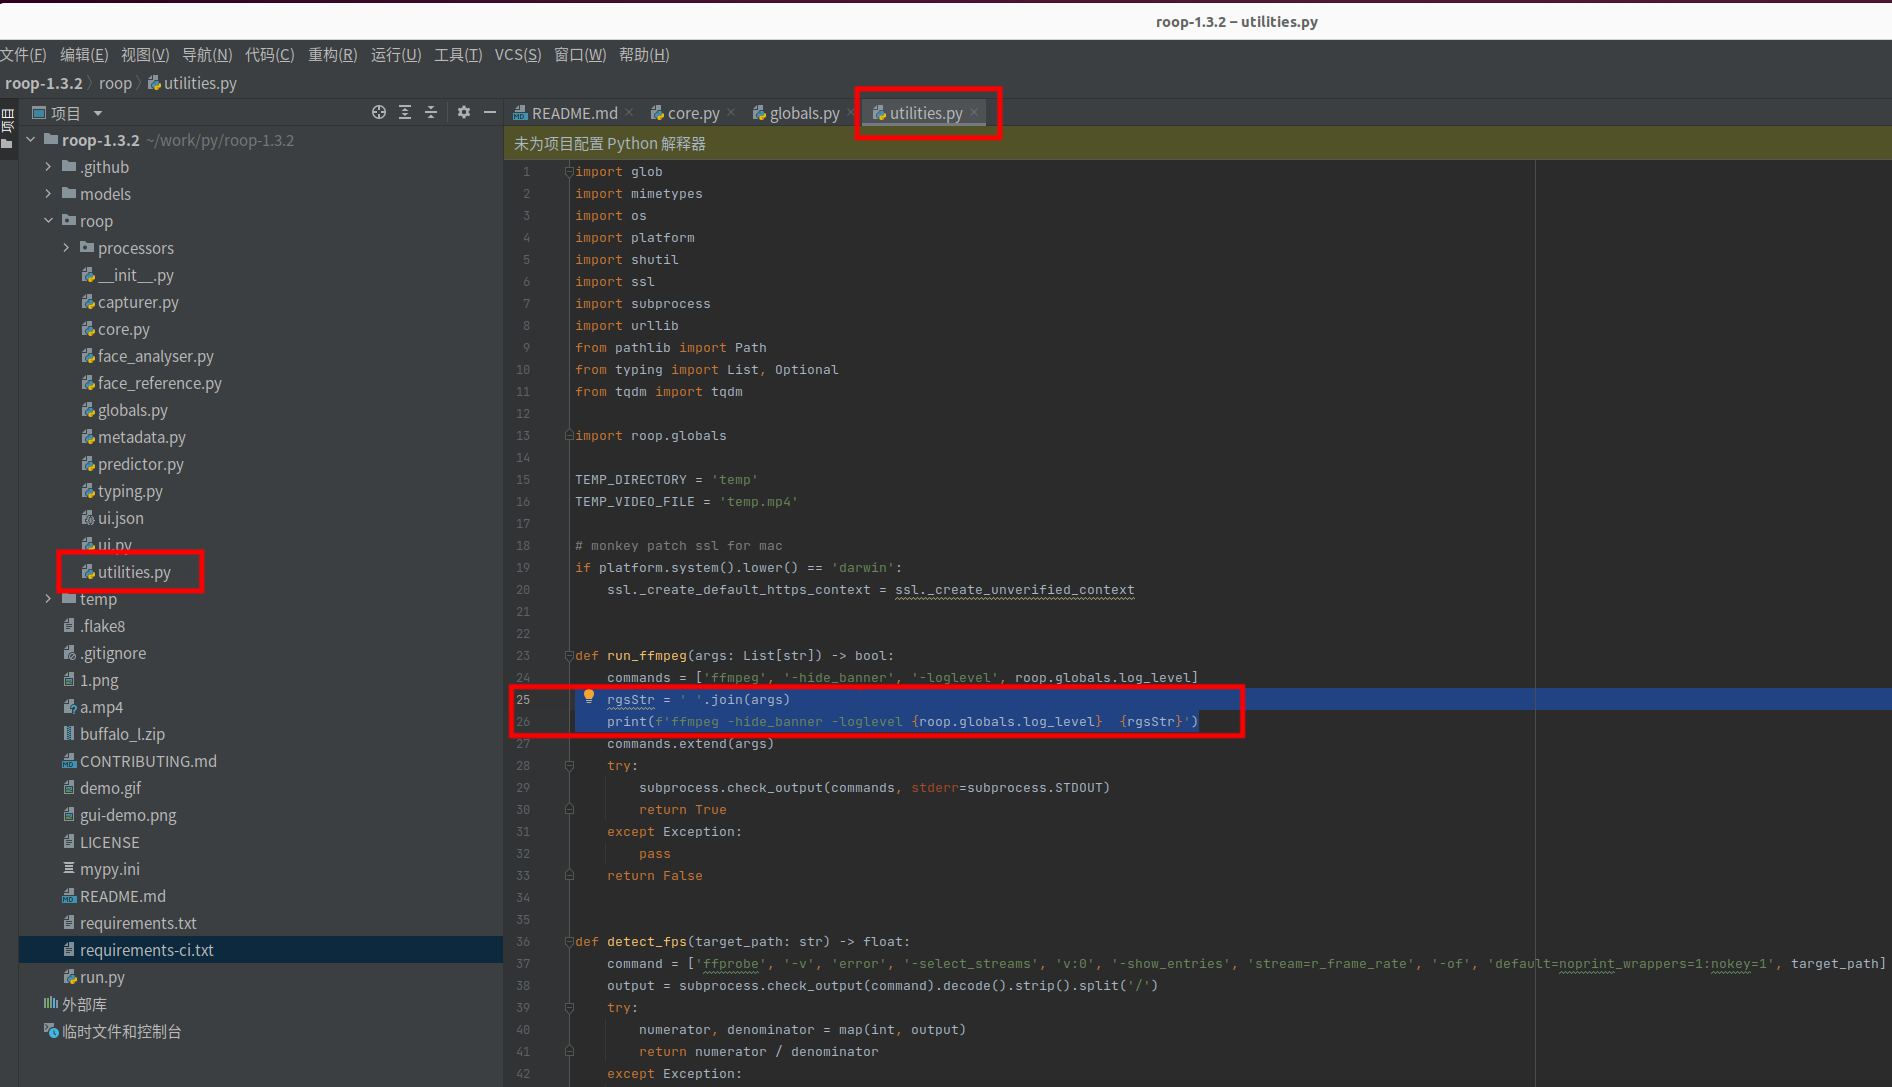The width and height of the screenshot is (1892, 1087).
Task: Click roop in the breadcrumb path
Action: tap(115, 83)
